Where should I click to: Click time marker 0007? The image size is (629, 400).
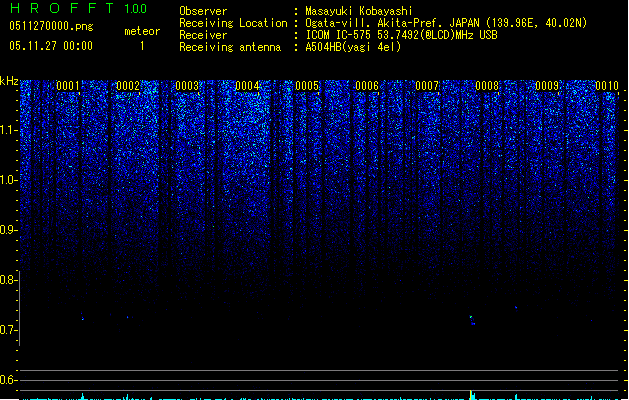(x=427, y=86)
